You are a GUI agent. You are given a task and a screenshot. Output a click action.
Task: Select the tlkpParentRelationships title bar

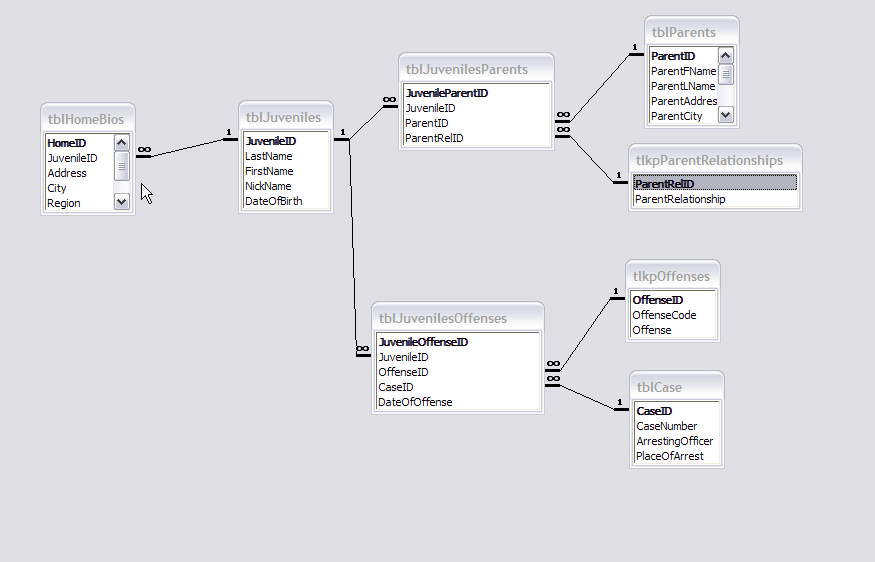pos(715,160)
